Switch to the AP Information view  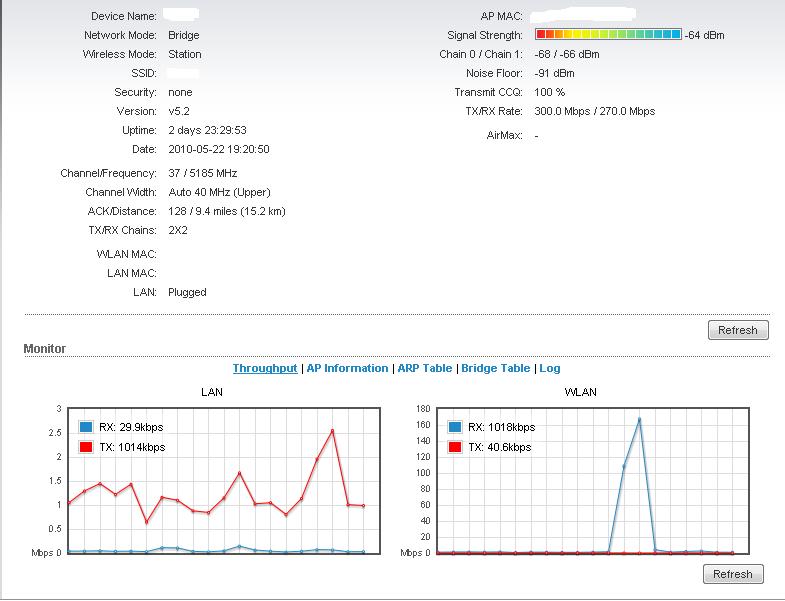pos(347,368)
